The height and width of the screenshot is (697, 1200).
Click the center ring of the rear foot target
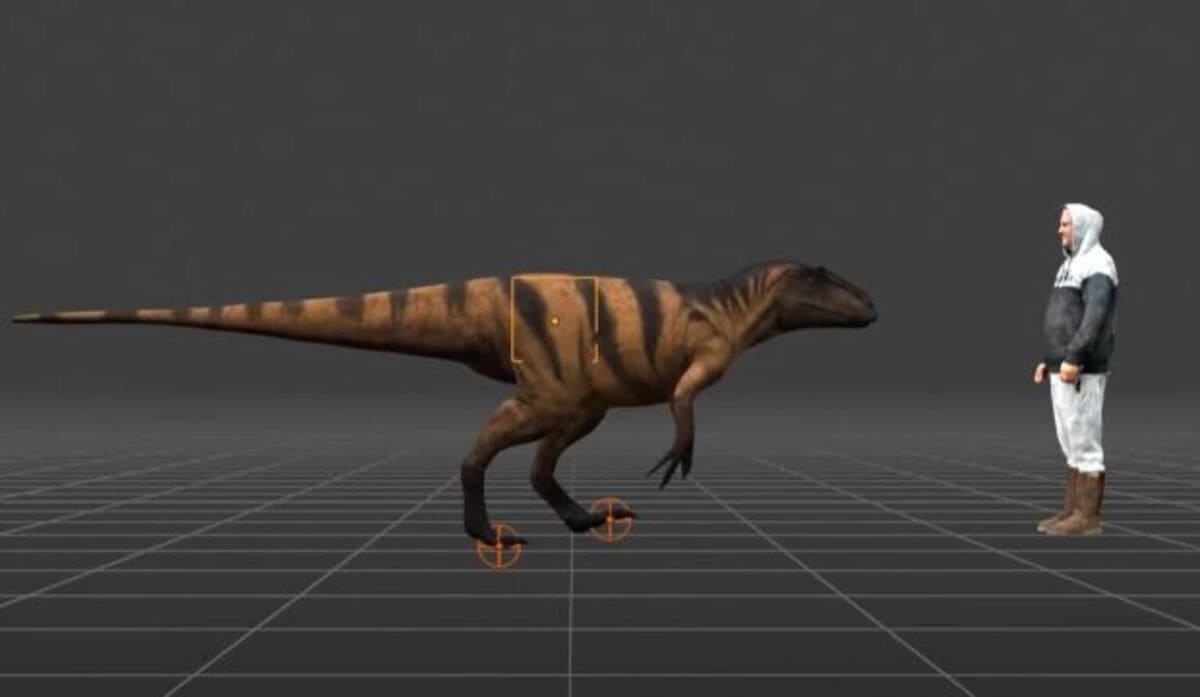click(x=497, y=546)
